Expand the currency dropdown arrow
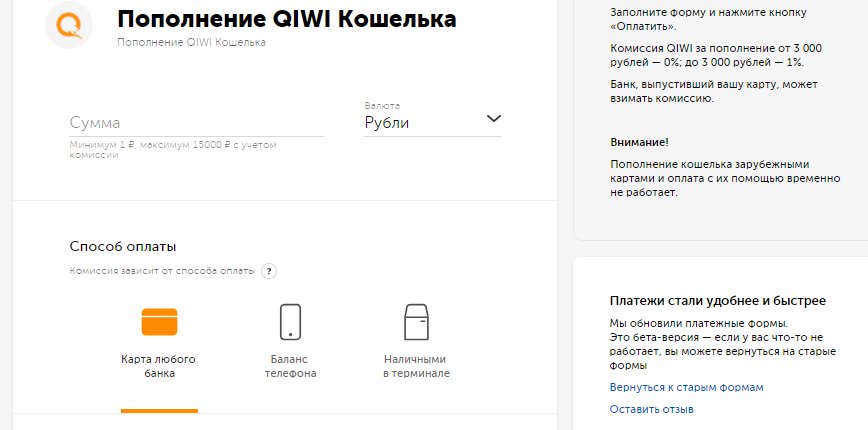The width and height of the screenshot is (868, 430). click(493, 118)
